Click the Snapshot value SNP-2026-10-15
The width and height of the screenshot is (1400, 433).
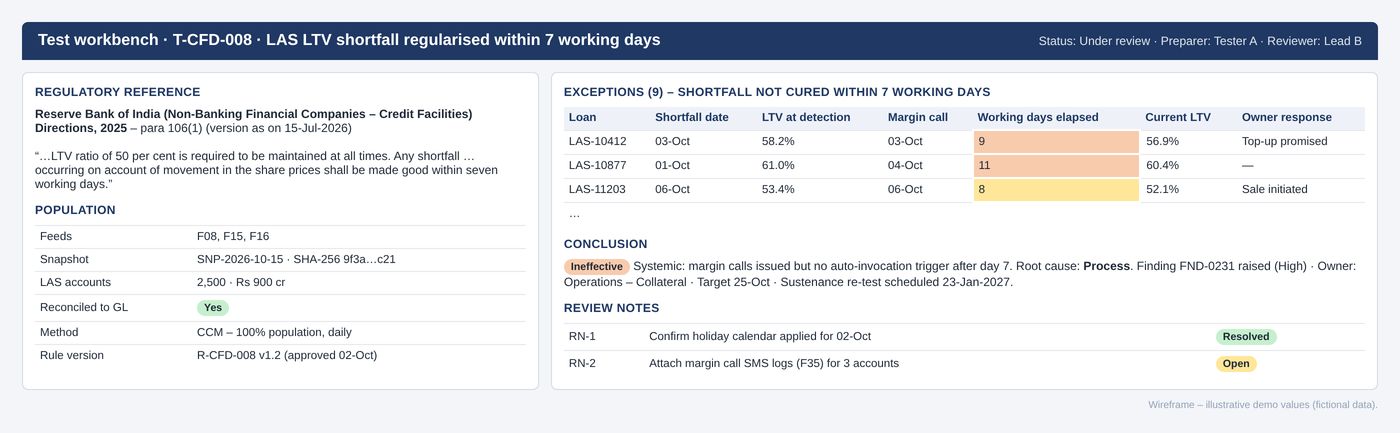pyautogui.click(x=296, y=260)
